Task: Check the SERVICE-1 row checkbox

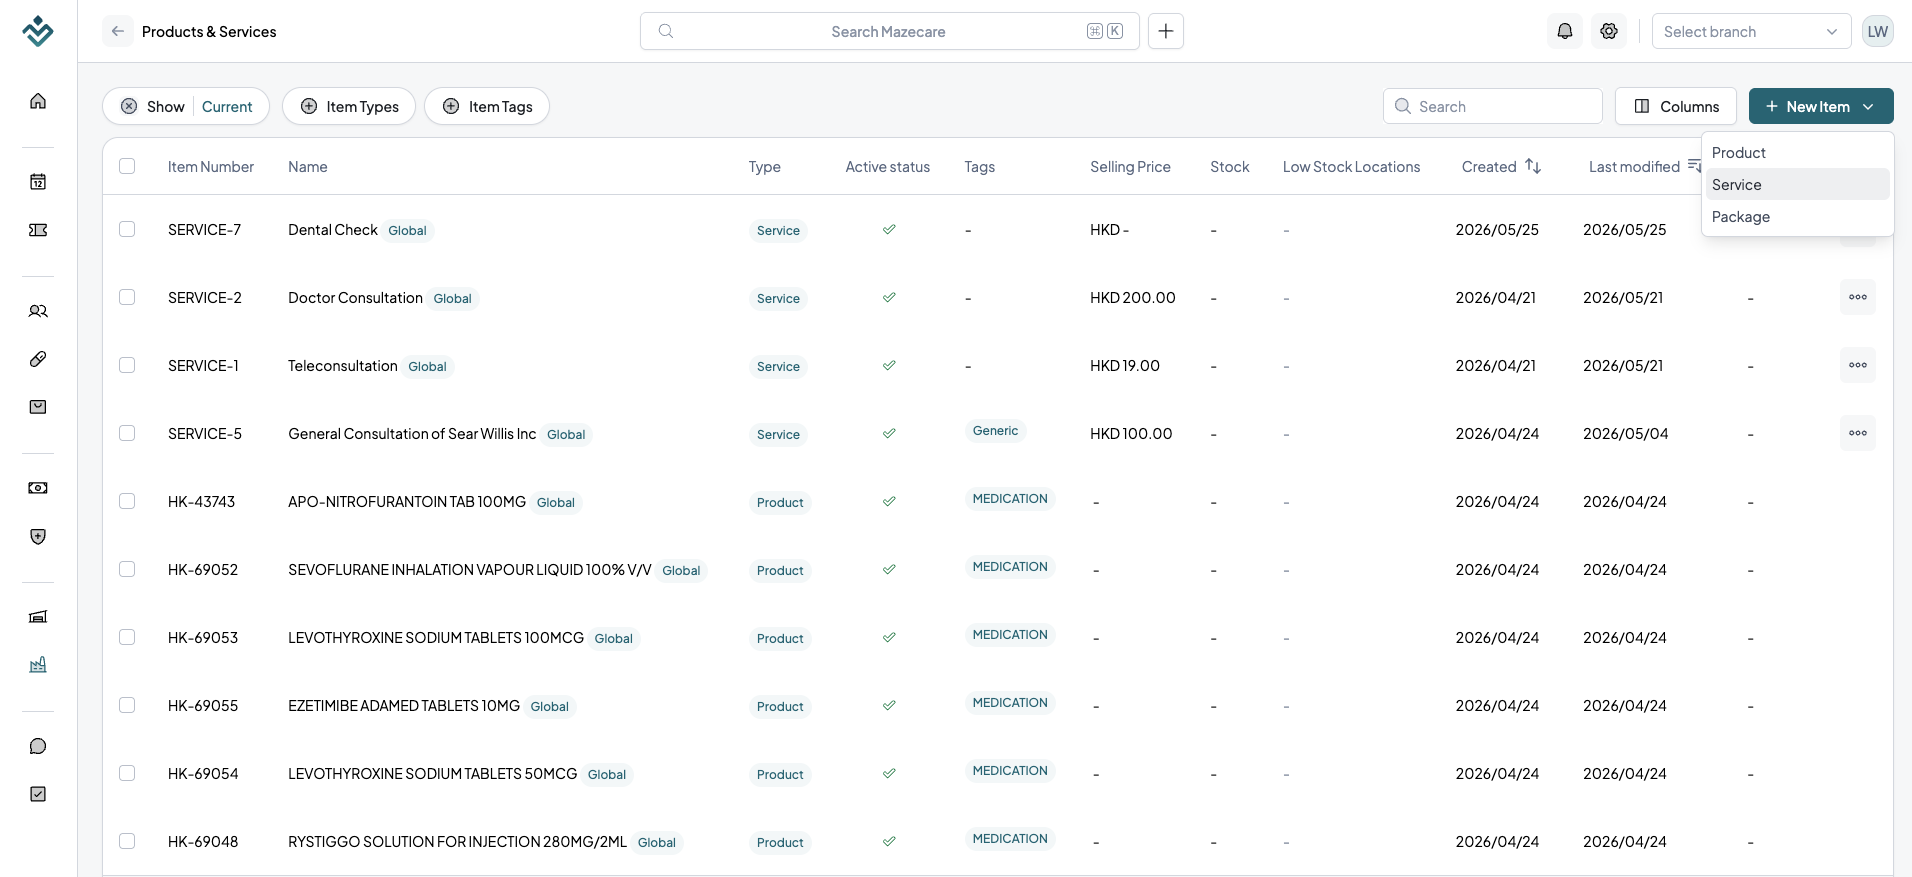Action: point(127,365)
